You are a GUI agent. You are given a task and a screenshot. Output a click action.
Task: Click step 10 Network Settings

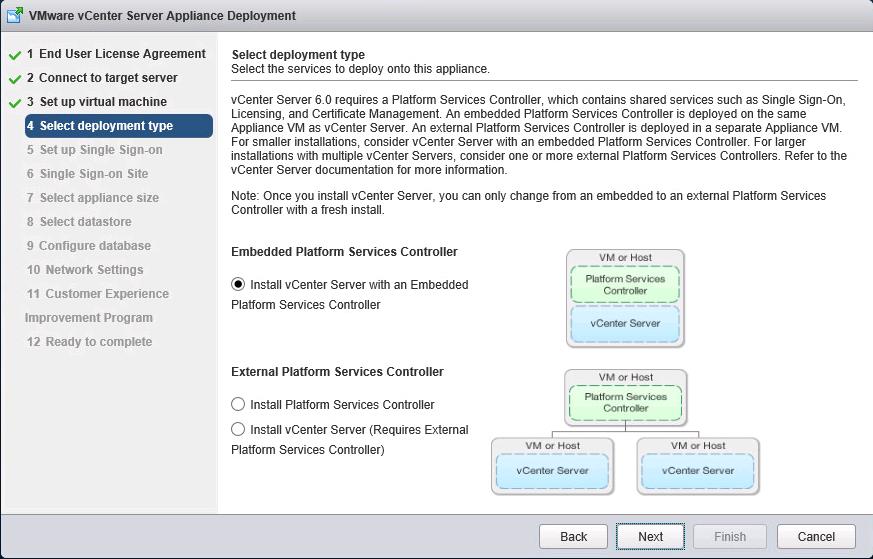91,270
